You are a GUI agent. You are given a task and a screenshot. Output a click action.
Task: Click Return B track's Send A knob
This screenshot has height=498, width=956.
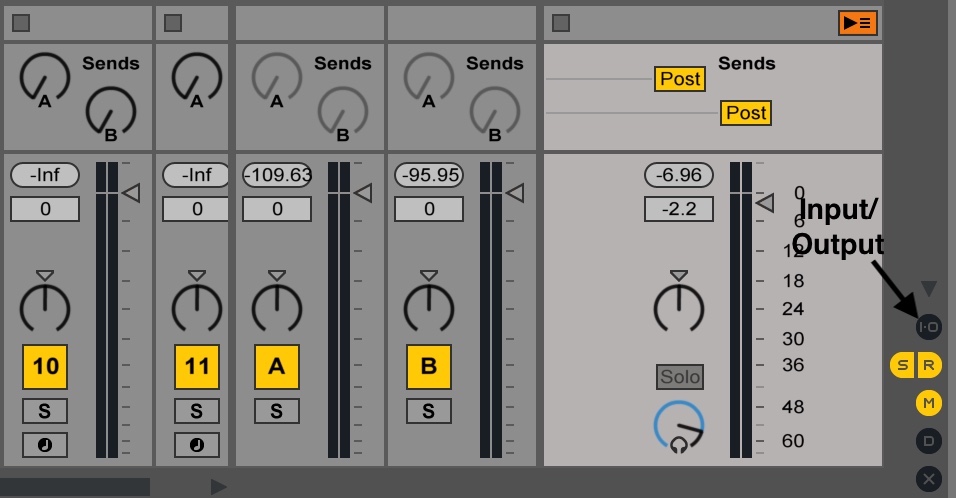tap(429, 78)
